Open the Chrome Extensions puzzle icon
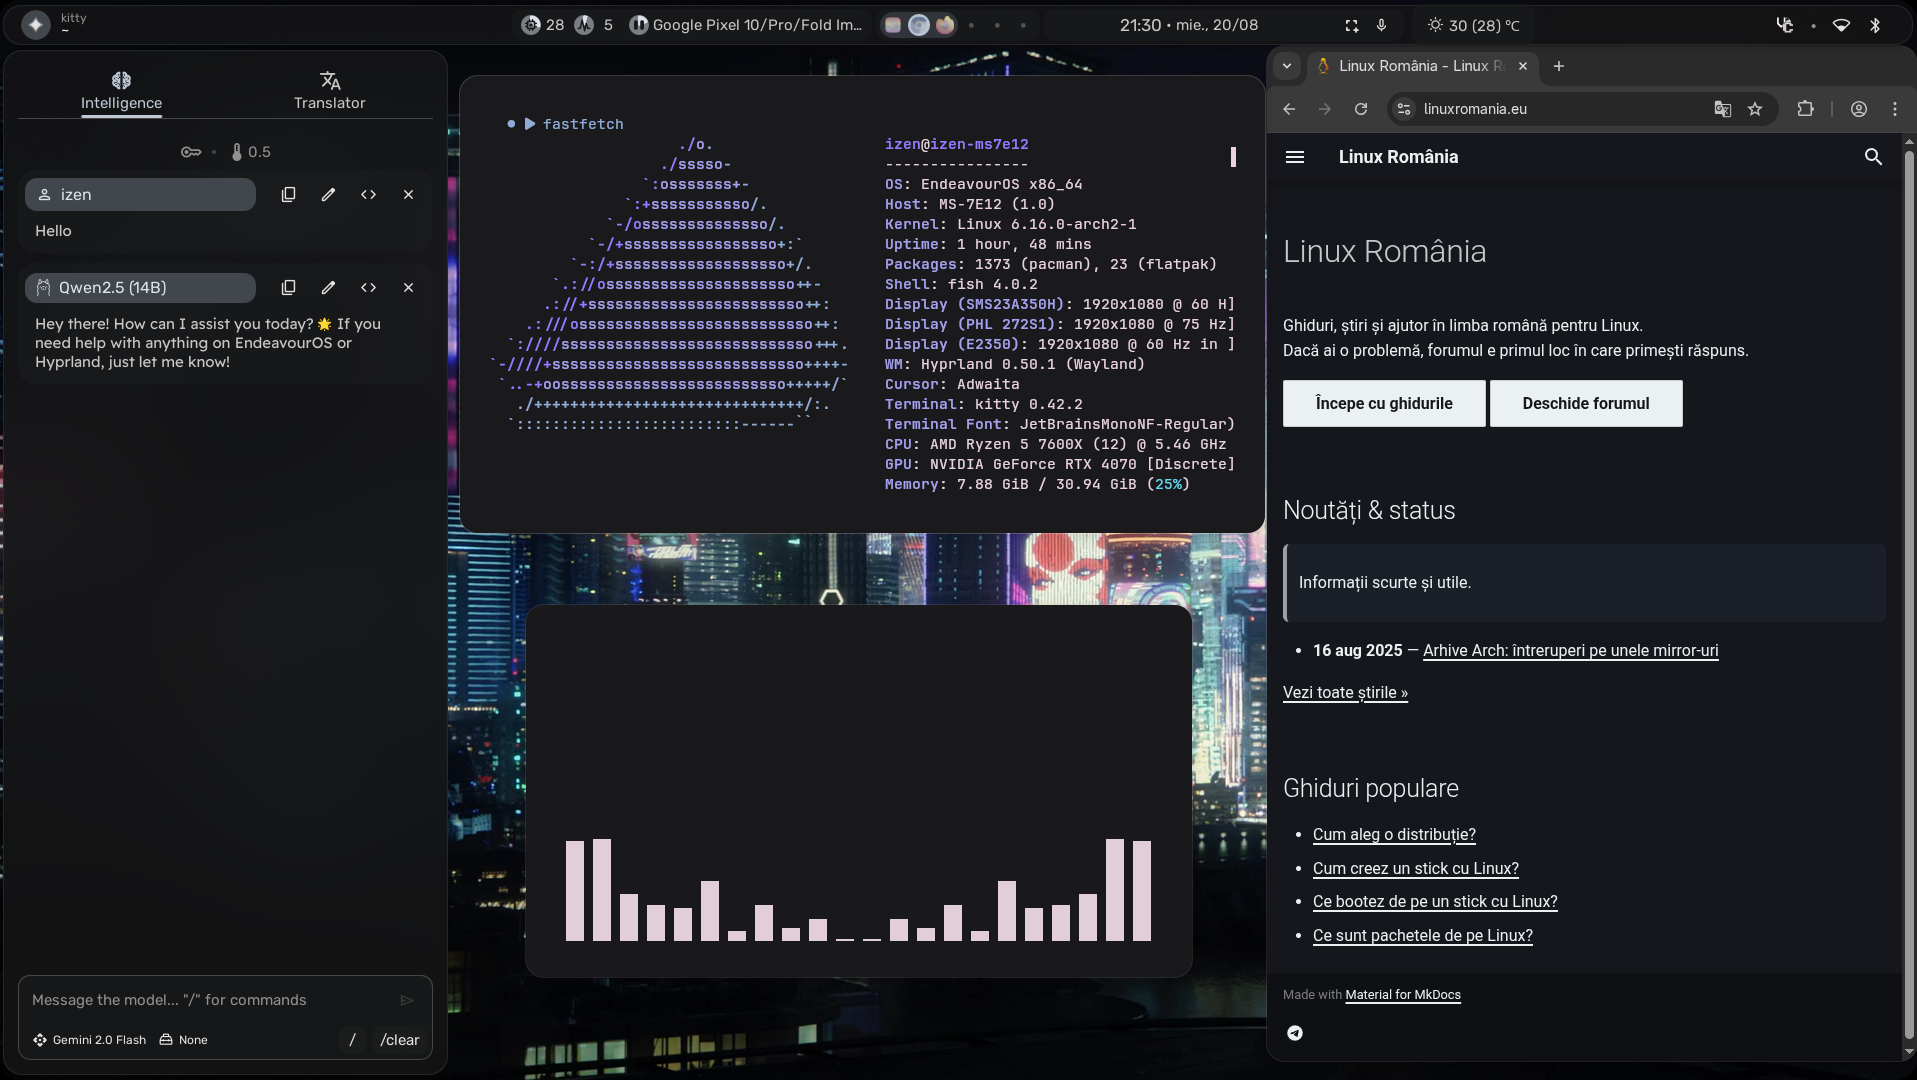 coord(1805,109)
